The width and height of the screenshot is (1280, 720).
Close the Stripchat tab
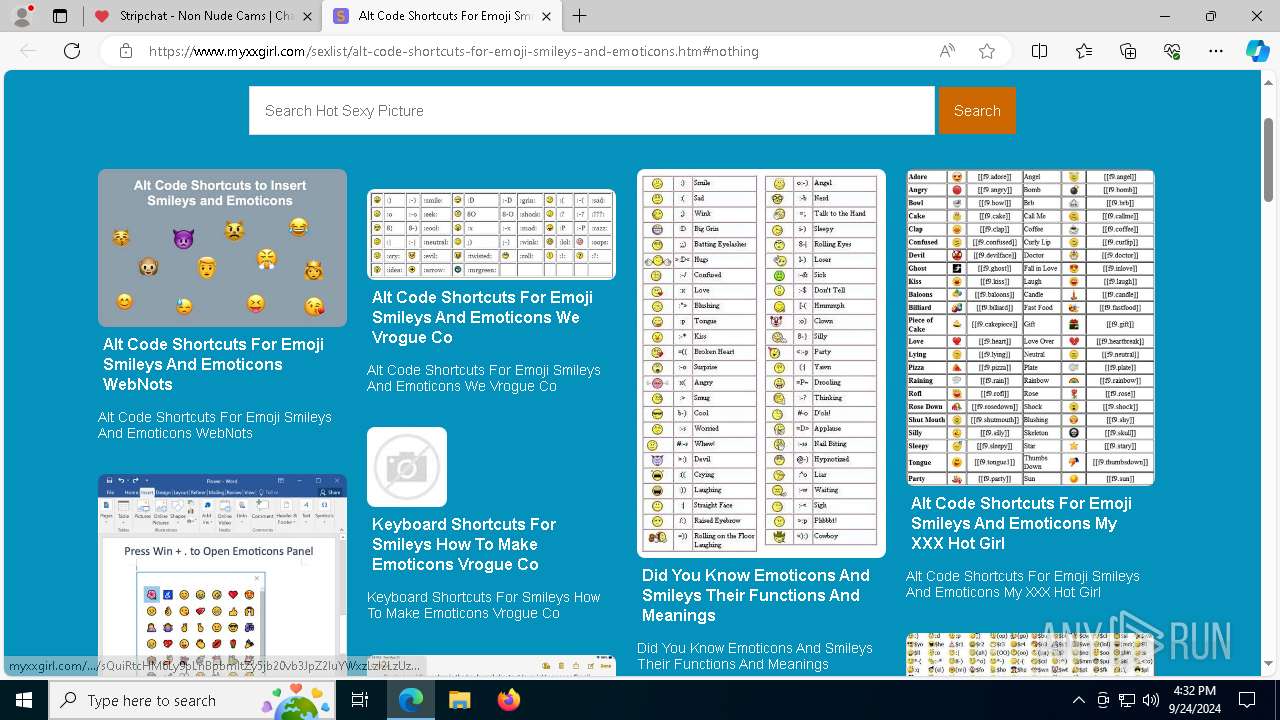click(307, 16)
